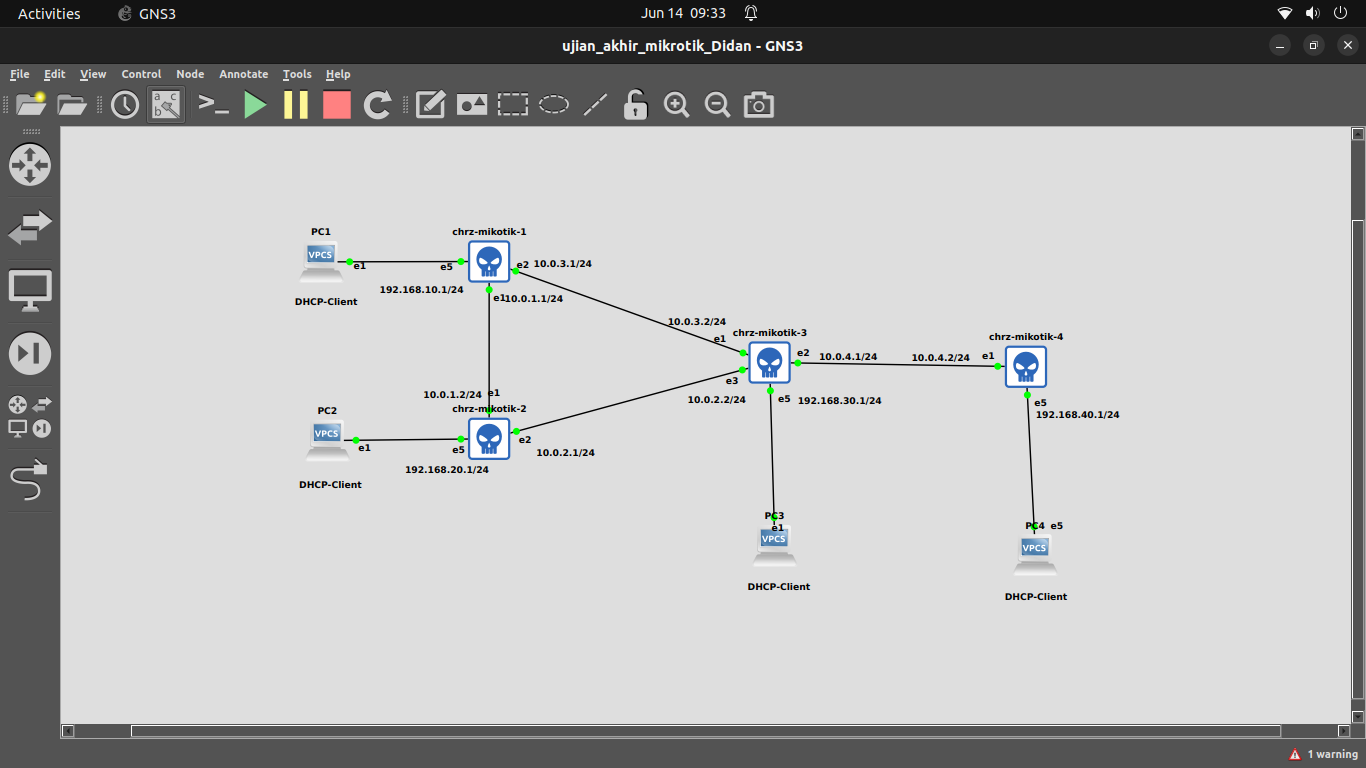This screenshot has height=768, width=1366.
Task: Click the horizontal scrollbar of workspace
Action: click(x=705, y=731)
